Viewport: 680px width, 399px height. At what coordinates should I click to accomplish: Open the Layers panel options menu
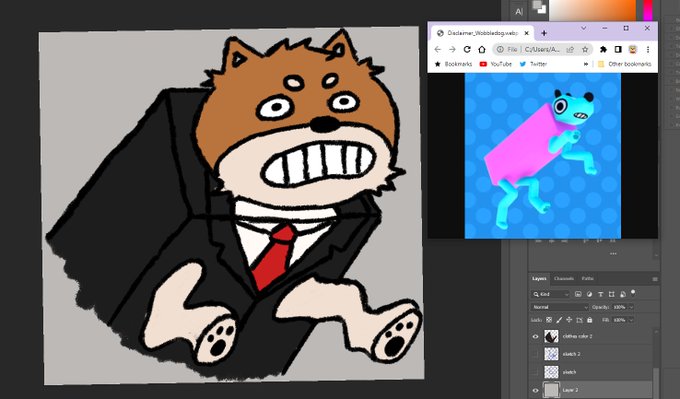click(x=655, y=279)
